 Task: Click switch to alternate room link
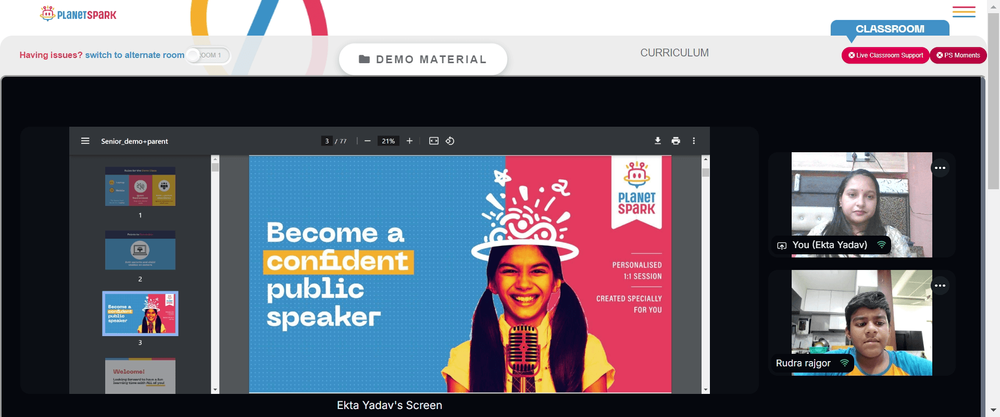tap(135, 55)
